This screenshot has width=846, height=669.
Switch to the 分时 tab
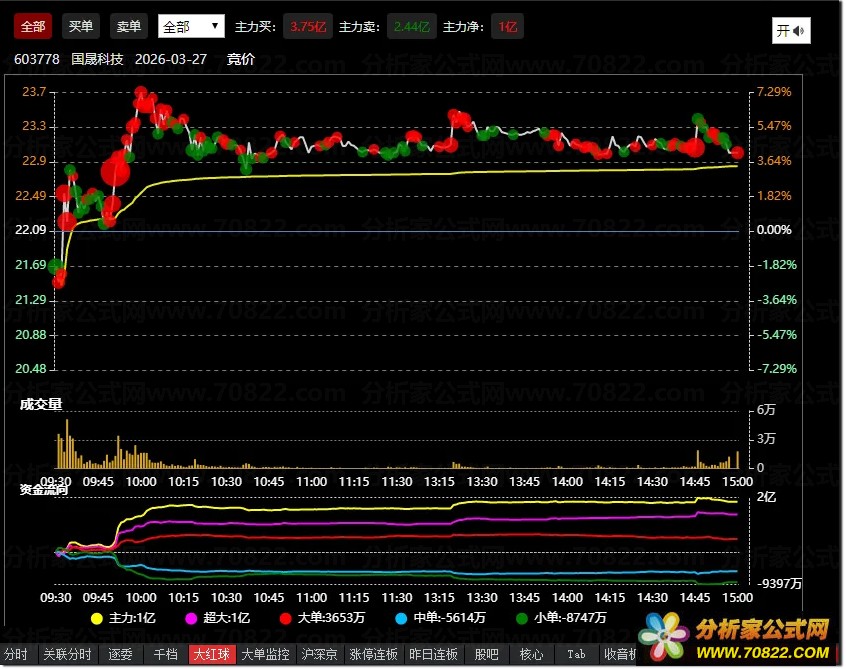tap(17, 655)
